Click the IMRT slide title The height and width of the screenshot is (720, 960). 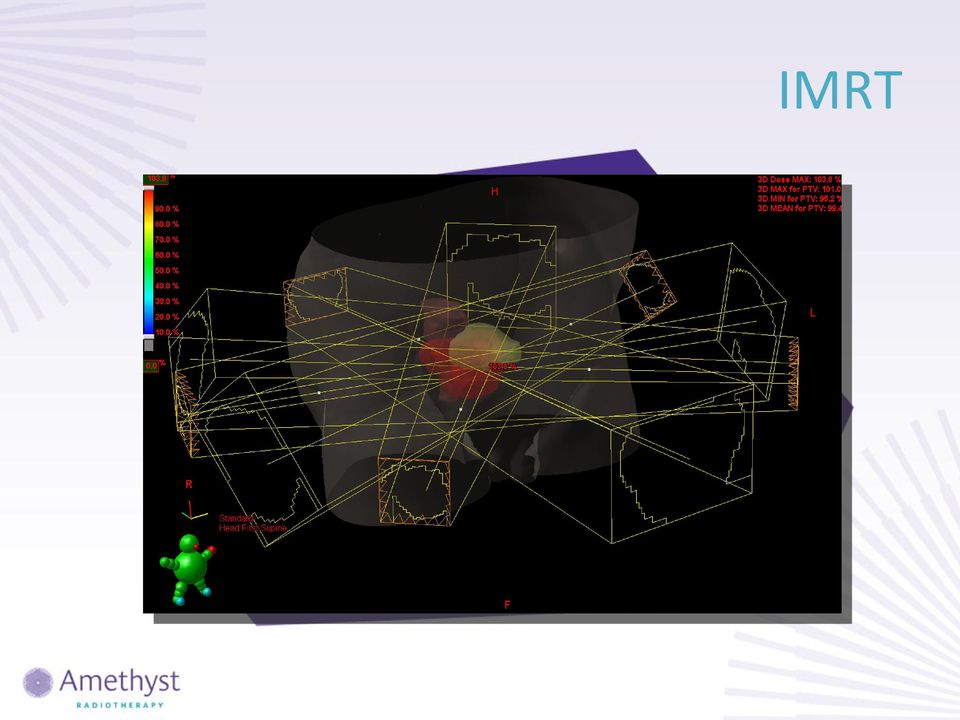click(840, 90)
